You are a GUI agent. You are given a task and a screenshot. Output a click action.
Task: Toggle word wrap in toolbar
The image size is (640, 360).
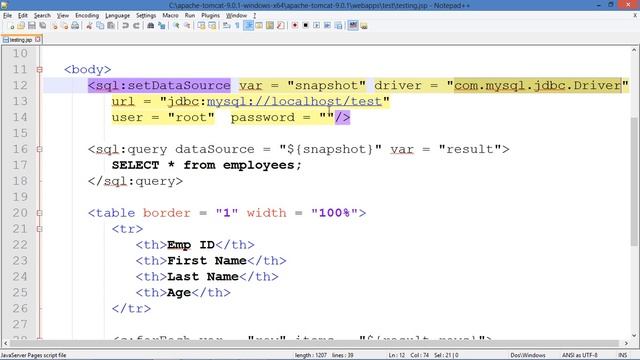[227, 26]
